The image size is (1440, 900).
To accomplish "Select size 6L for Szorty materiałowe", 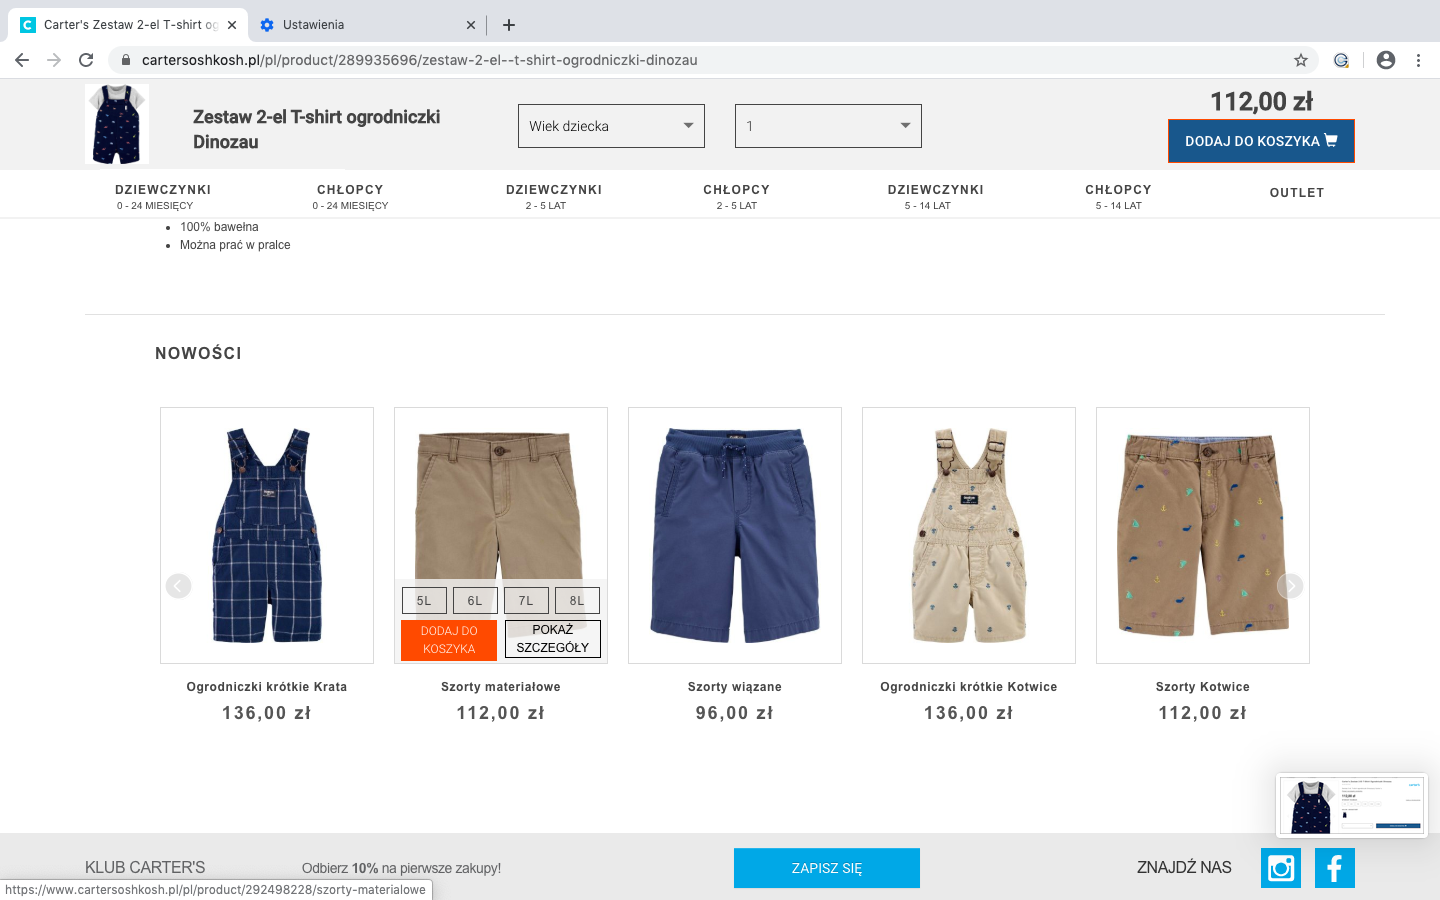I will pos(475,601).
